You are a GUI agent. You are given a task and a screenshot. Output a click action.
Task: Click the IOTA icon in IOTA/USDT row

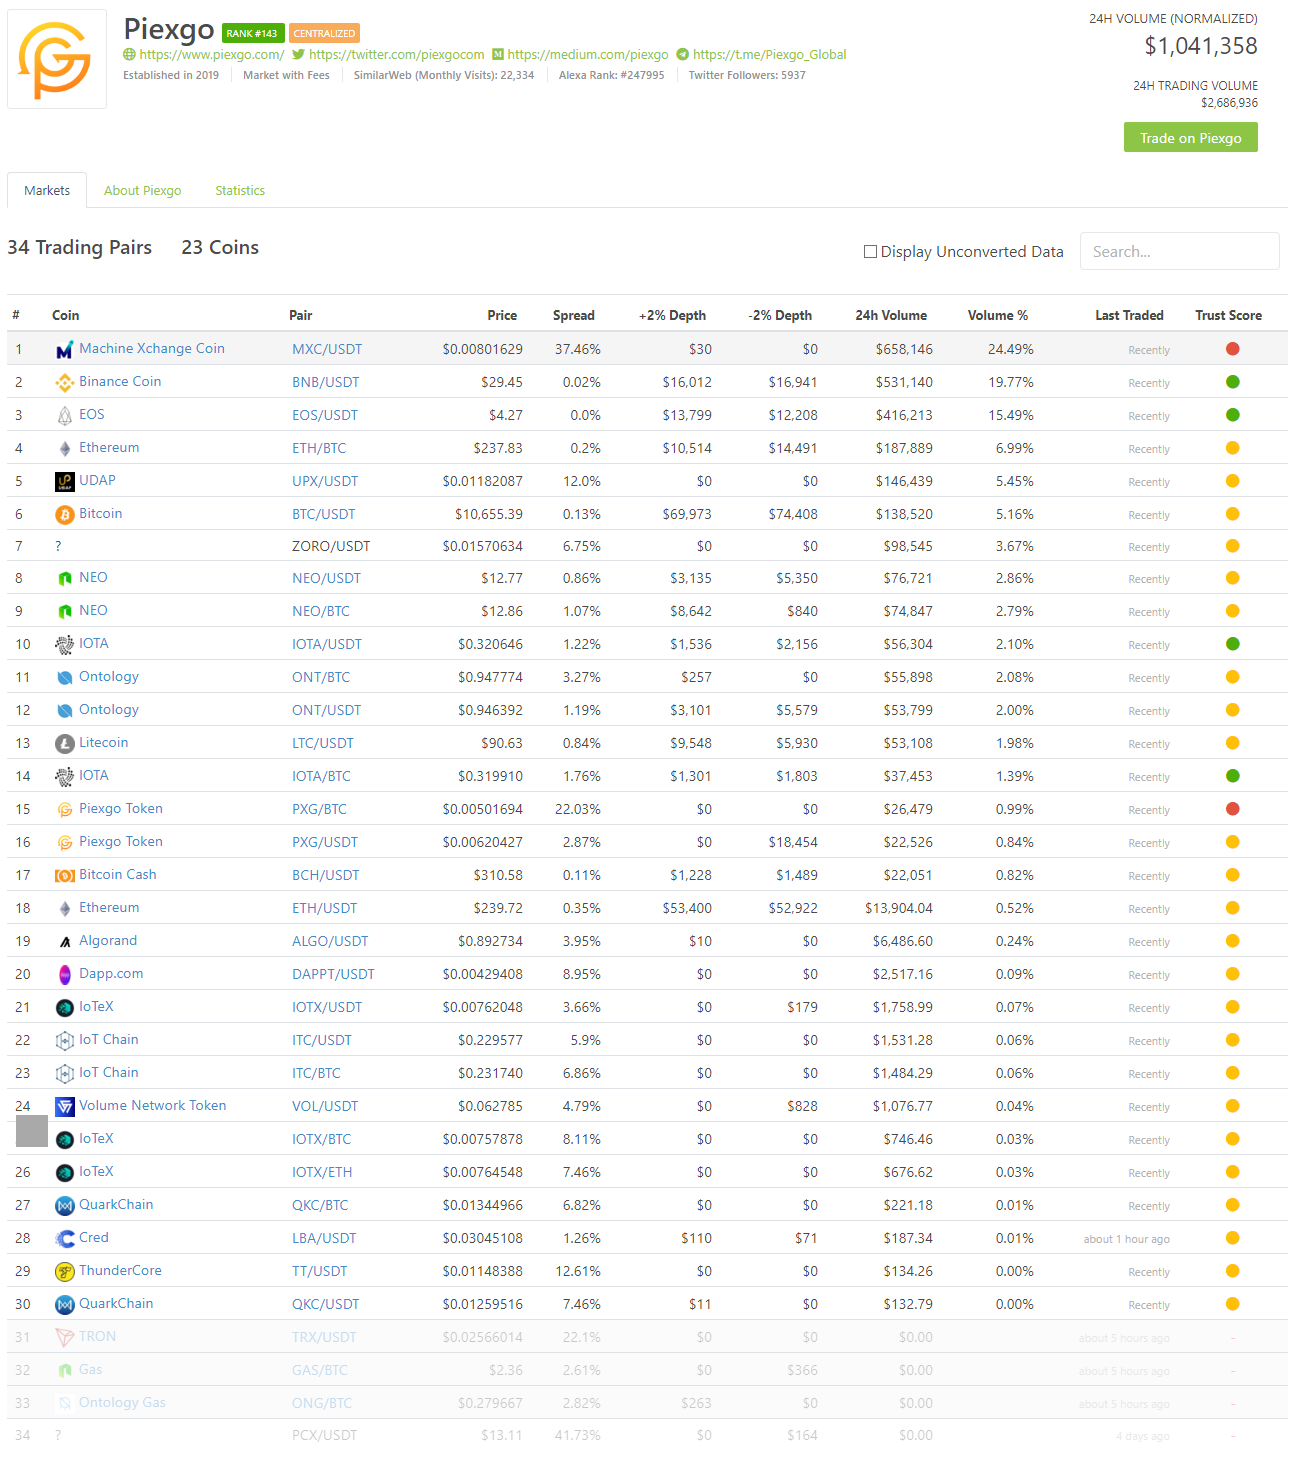coord(65,645)
